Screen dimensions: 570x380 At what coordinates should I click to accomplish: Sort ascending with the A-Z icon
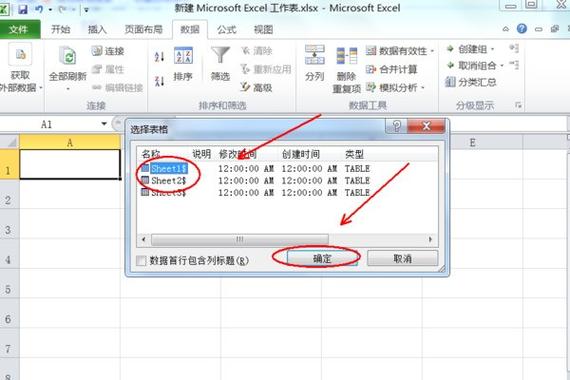click(x=159, y=57)
